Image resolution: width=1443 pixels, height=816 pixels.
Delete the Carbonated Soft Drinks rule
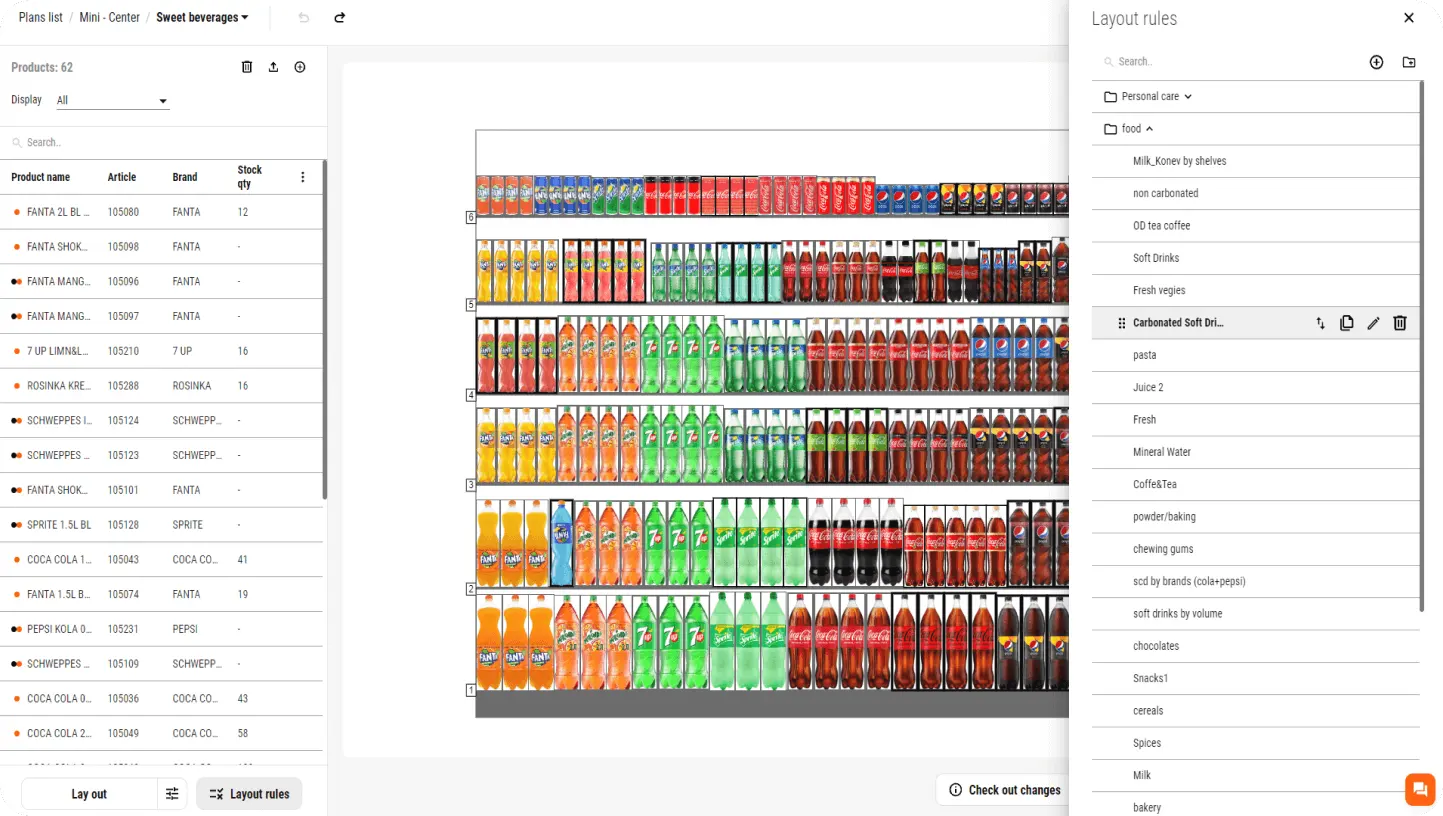(1400, 323)
